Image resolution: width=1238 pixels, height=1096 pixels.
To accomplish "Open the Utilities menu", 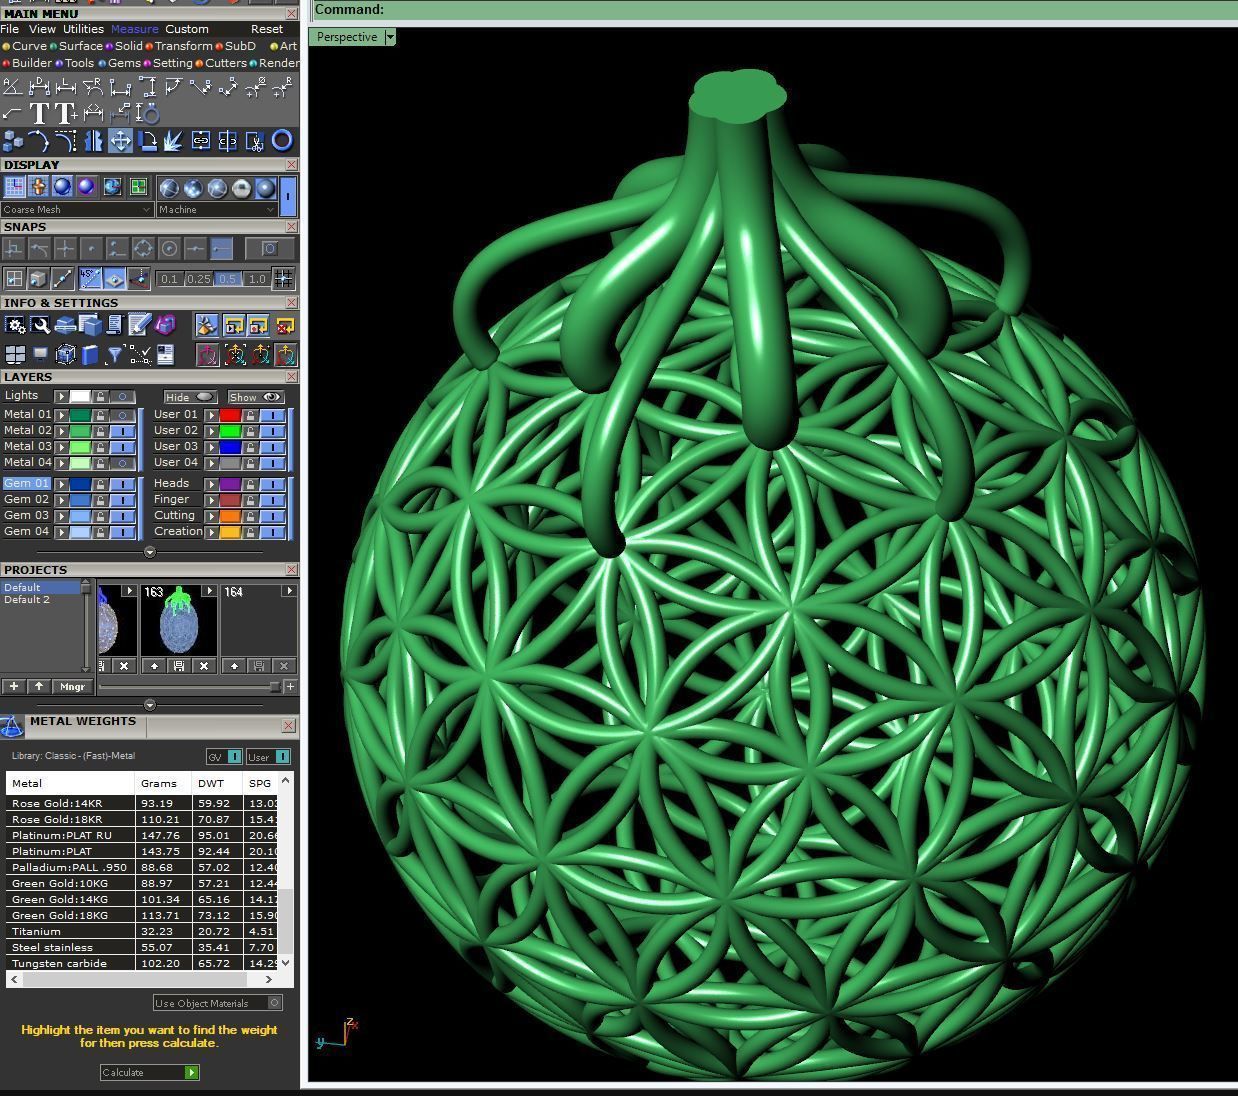I will point(84,29).
